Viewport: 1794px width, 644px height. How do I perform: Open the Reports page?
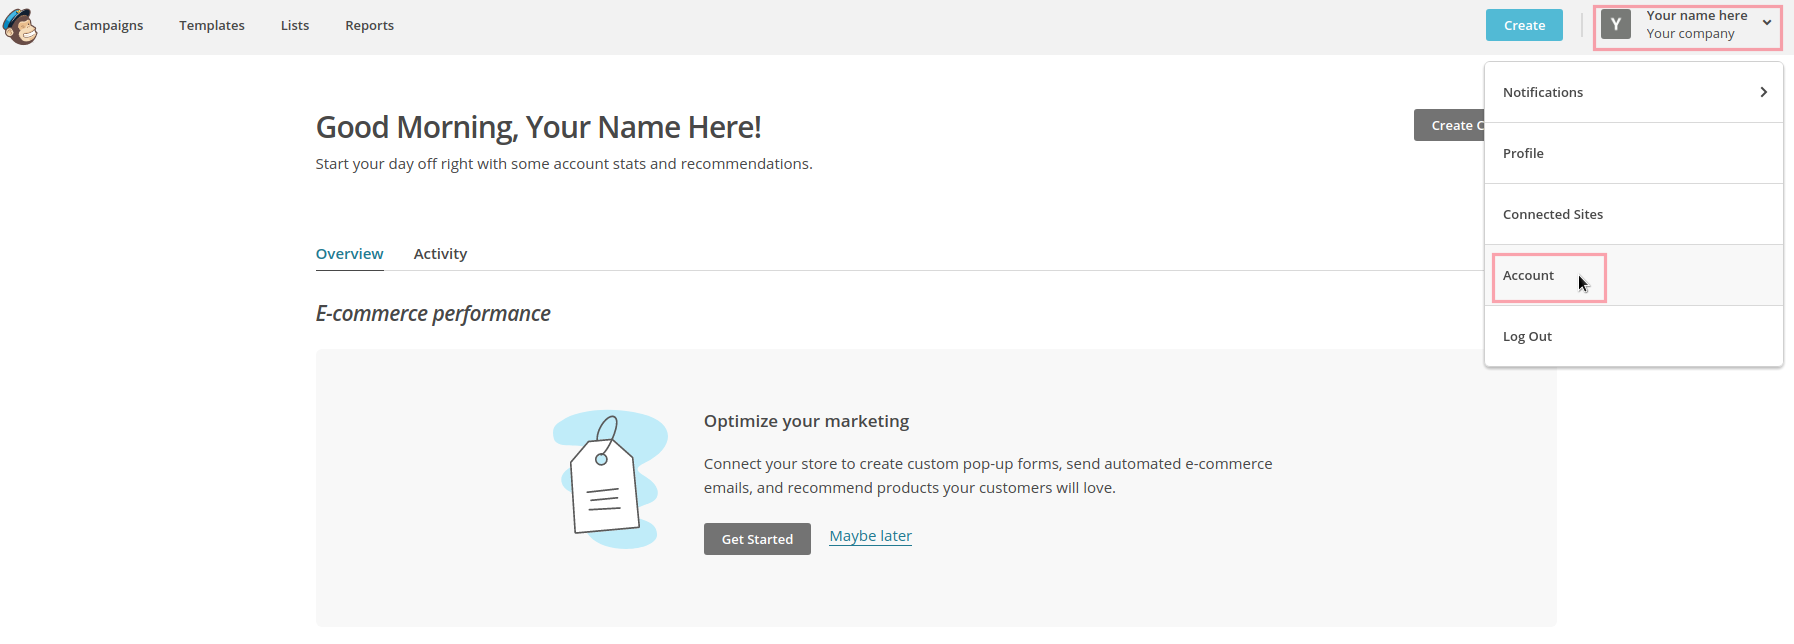[x=369, y=25]
